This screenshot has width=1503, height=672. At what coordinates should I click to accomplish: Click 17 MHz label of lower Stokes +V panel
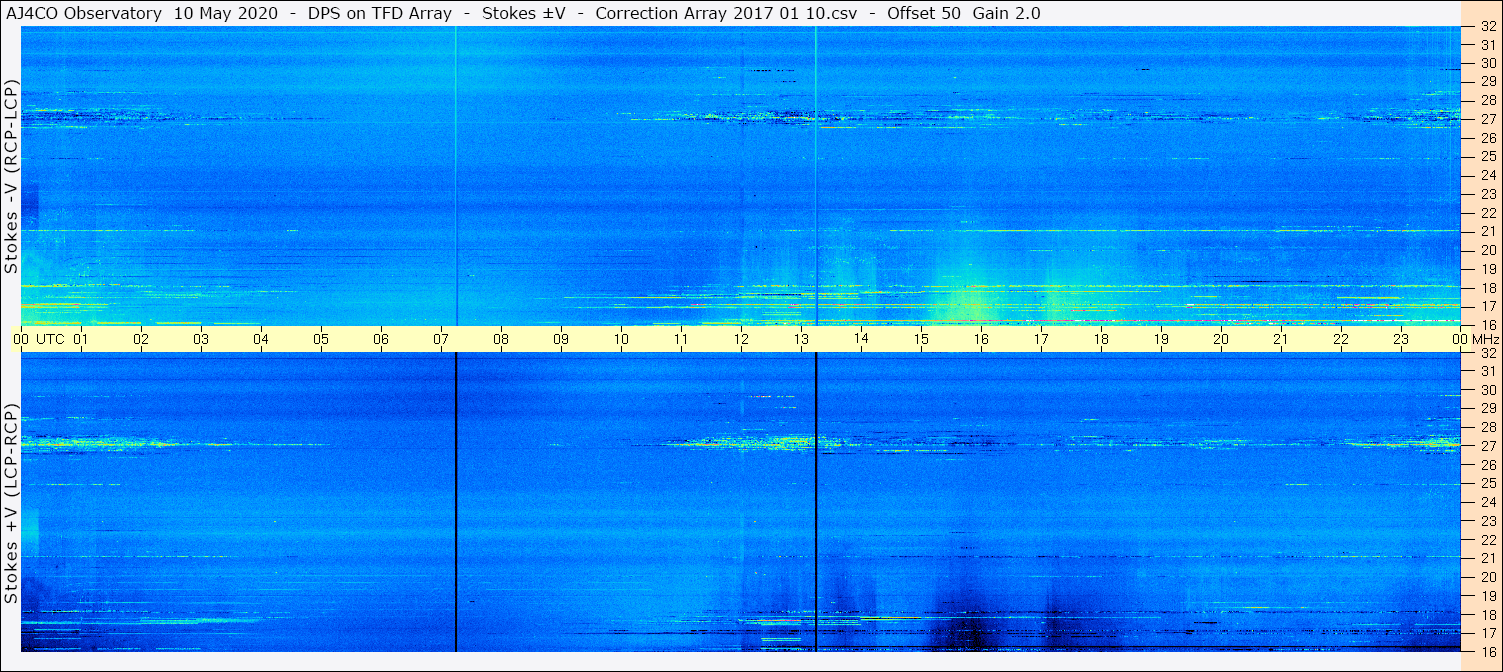[x=1488, y=633]
